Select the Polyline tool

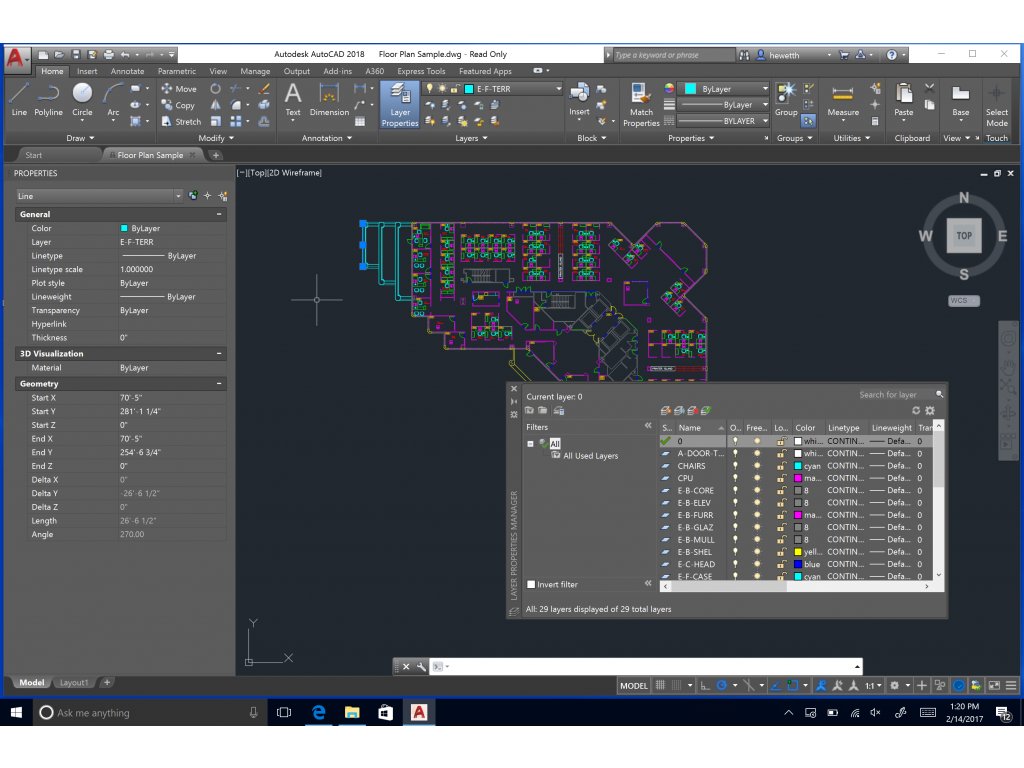[48, 100]
